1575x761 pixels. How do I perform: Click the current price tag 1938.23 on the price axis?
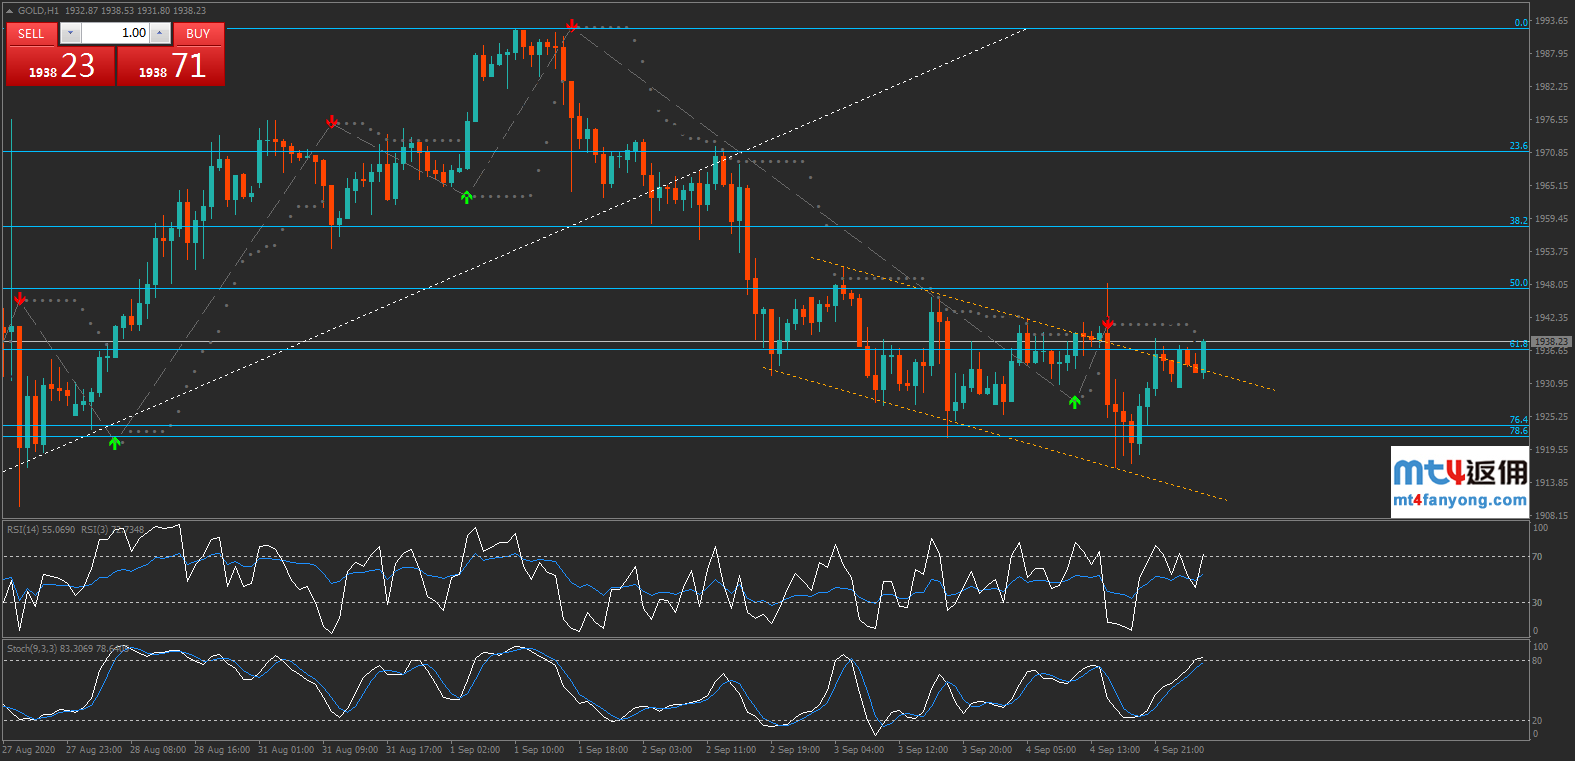click(1550, 342)
